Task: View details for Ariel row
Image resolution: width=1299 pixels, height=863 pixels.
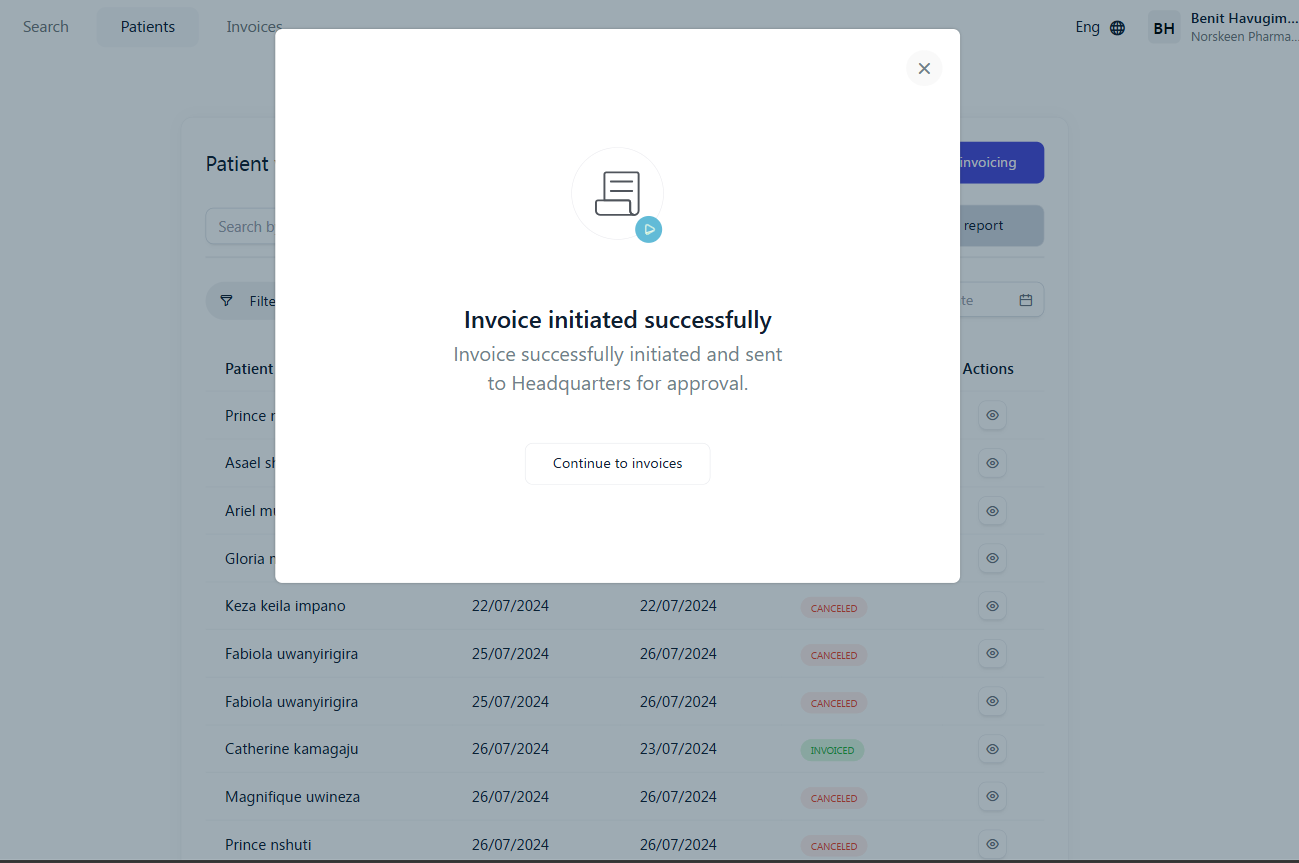Action: tap(992, 511)
